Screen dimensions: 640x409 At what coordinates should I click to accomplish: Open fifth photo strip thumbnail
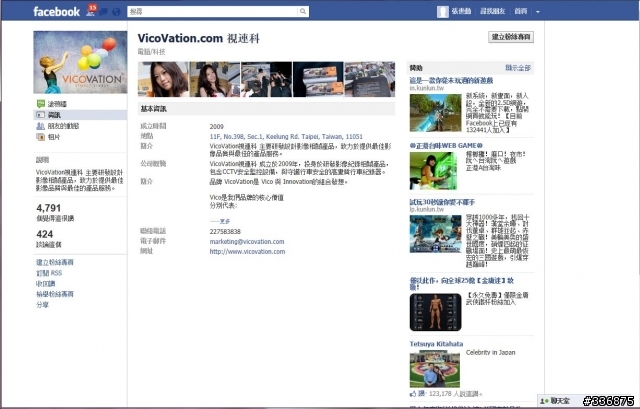[370, 79]
